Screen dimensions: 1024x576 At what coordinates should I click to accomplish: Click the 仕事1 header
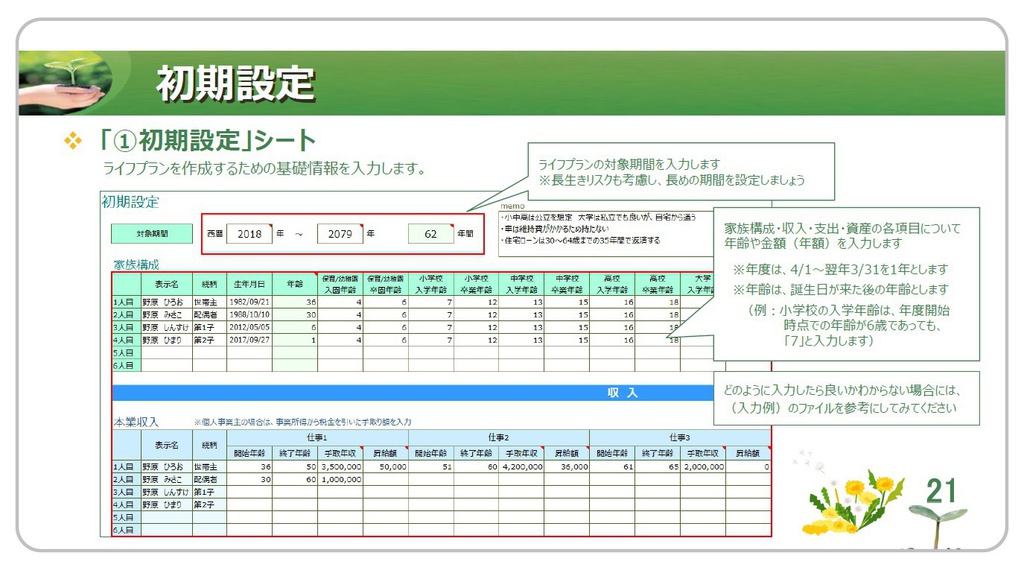tap(317, 437)
